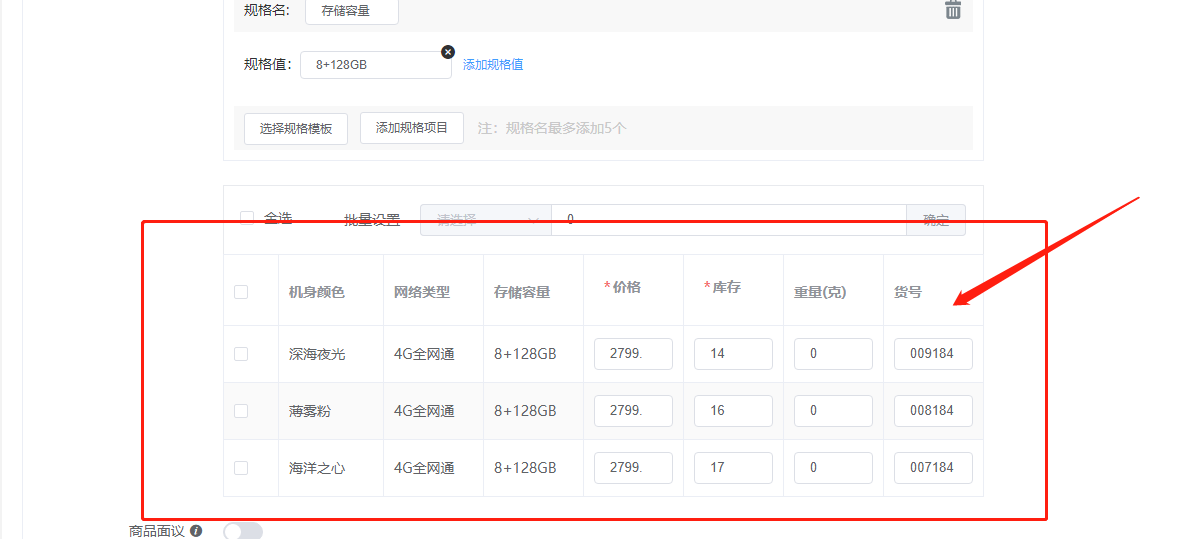Edit the weight field for 薄雾粉
This screenshot has height=539, width=1188.
pyautogui.click(x=833, y=411)
